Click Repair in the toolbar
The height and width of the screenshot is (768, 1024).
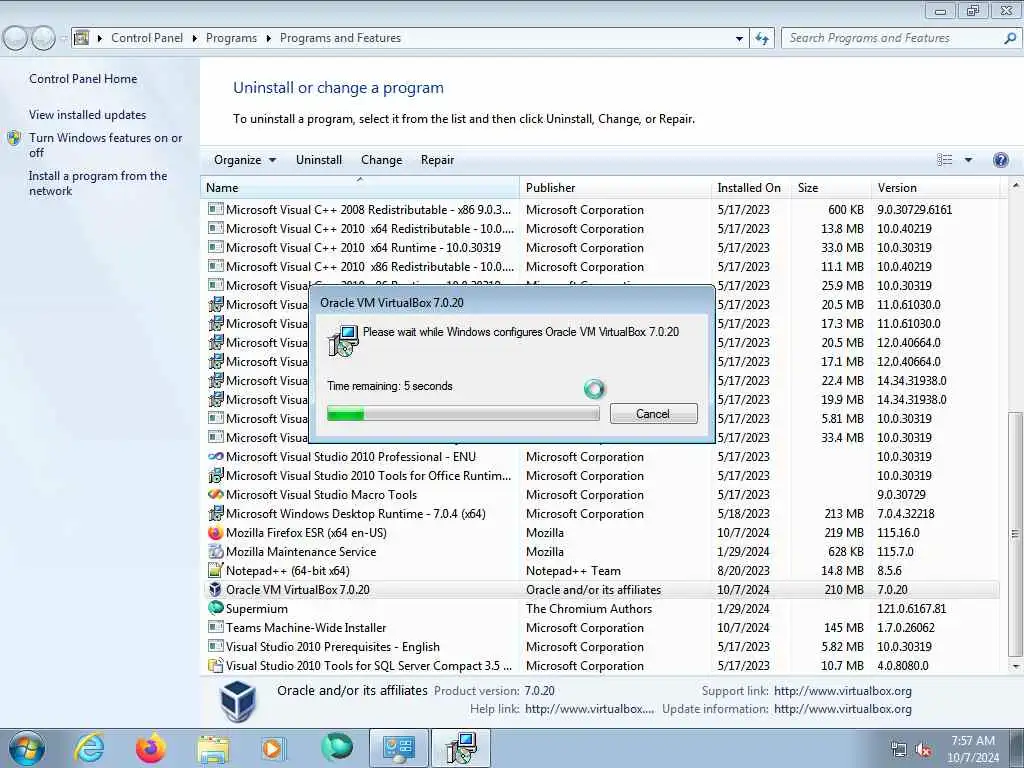tap(438, 160)
